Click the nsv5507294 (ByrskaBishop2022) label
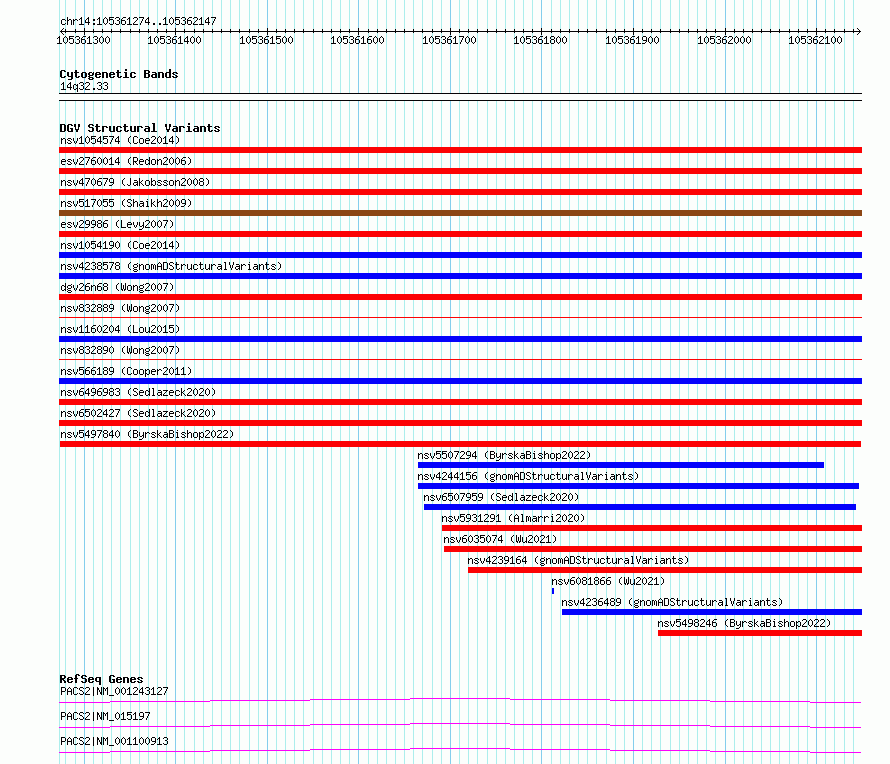This screenshot has height=764, width=890. (x=504, y=455)
